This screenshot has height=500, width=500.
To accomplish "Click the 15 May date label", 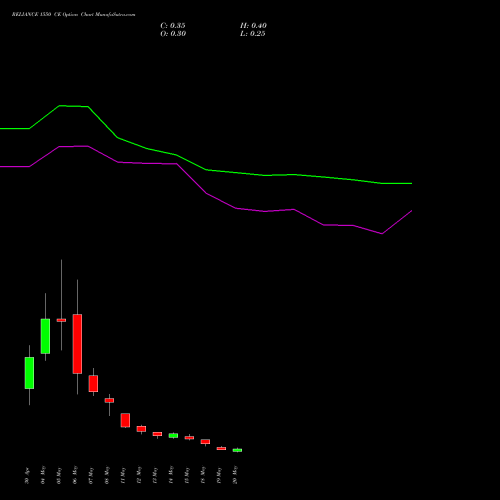I will coord(187,476).
